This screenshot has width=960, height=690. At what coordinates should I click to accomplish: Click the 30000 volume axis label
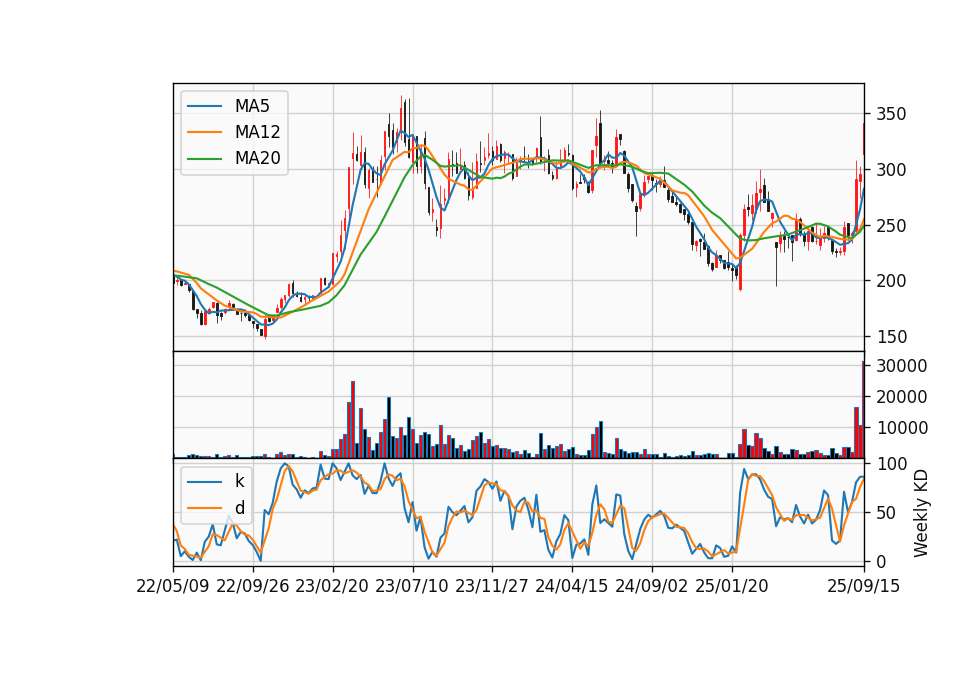coord(901,366)
